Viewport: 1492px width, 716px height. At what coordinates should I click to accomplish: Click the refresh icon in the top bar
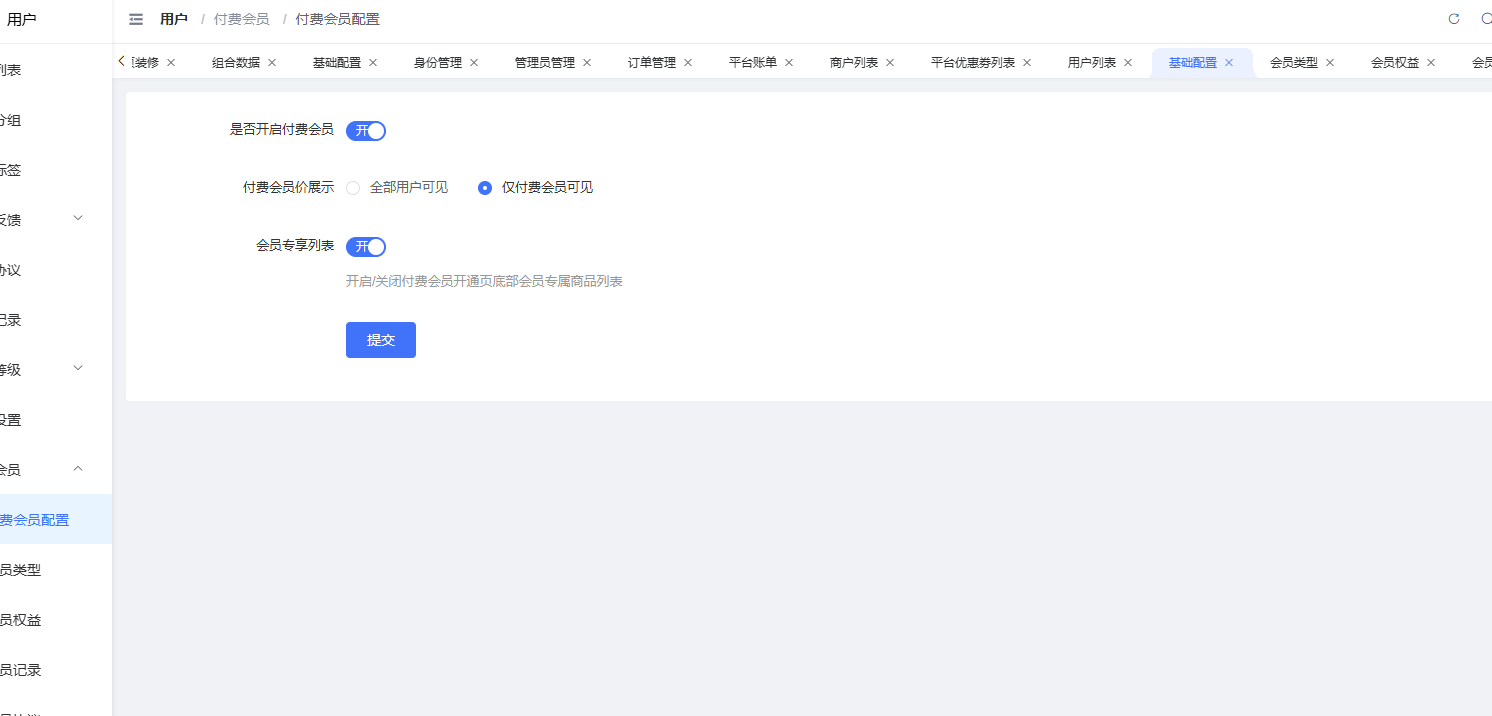tap(1454, 19)
